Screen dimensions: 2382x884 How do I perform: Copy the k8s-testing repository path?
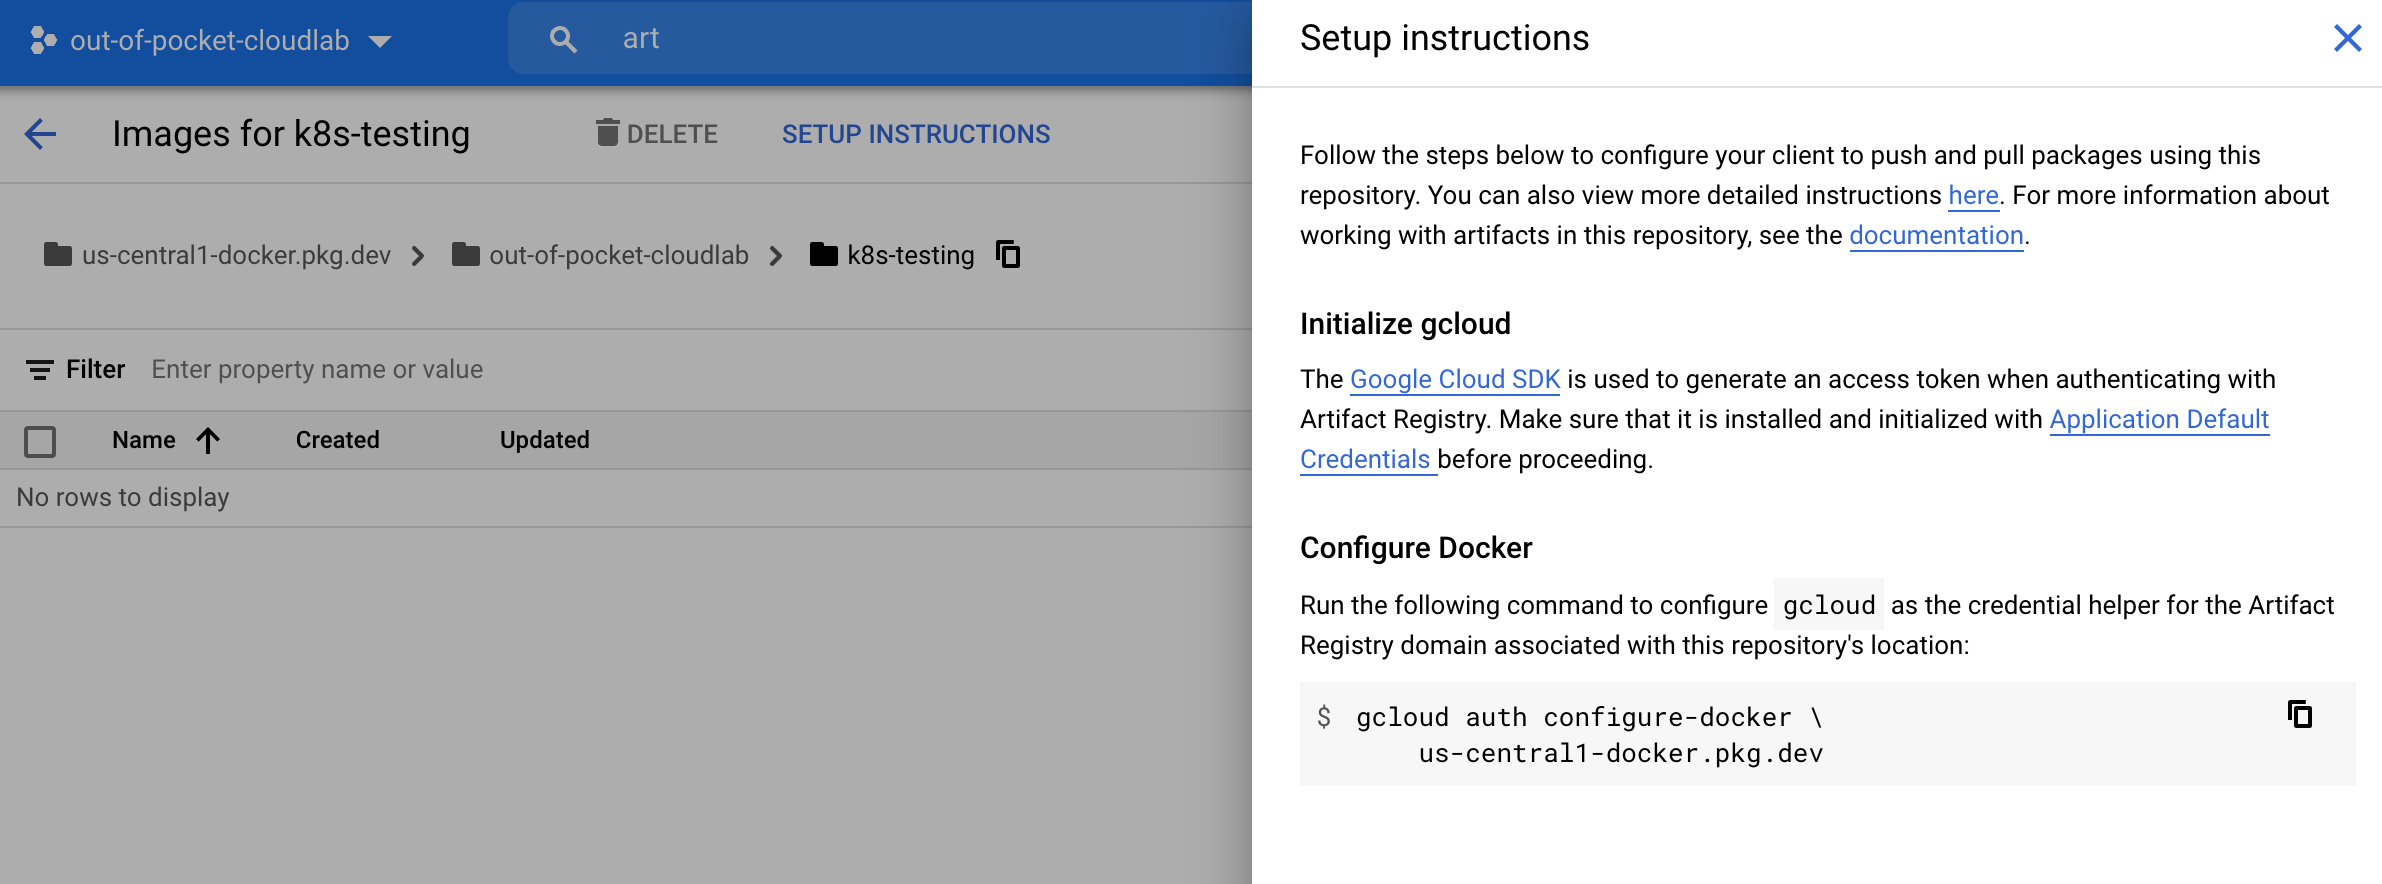[1008, 255]
